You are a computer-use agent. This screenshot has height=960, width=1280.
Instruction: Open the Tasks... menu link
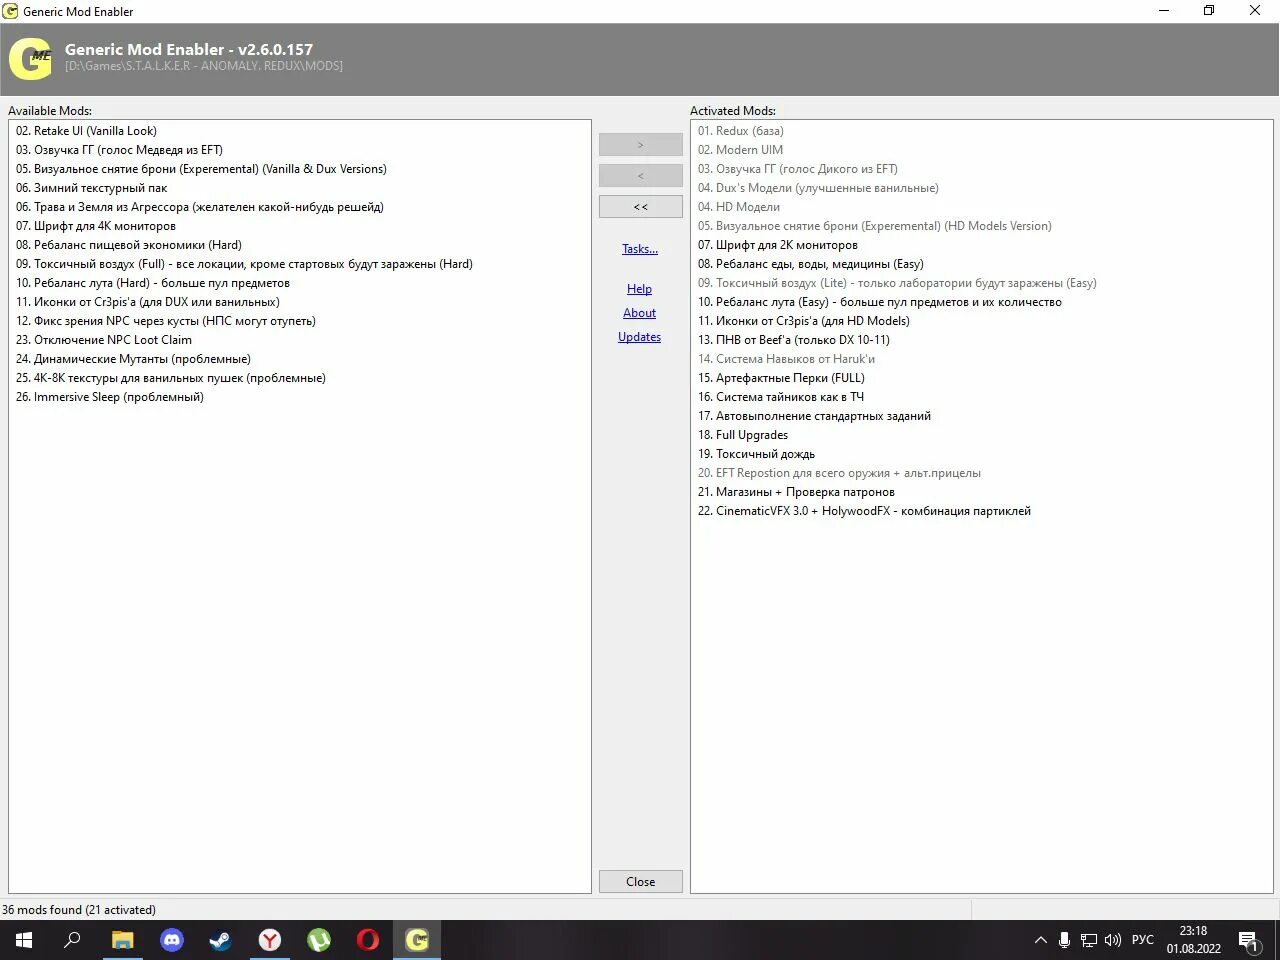click(640, 249)
